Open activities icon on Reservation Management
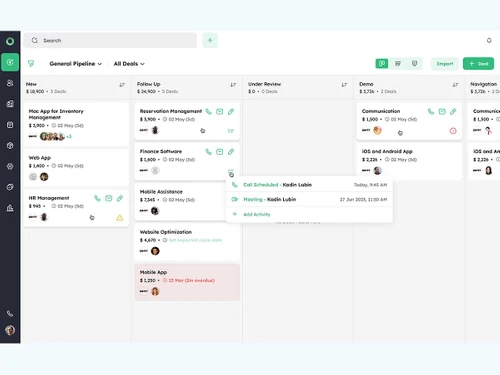Viewport: 500px width, 375px height. [231, 131]
